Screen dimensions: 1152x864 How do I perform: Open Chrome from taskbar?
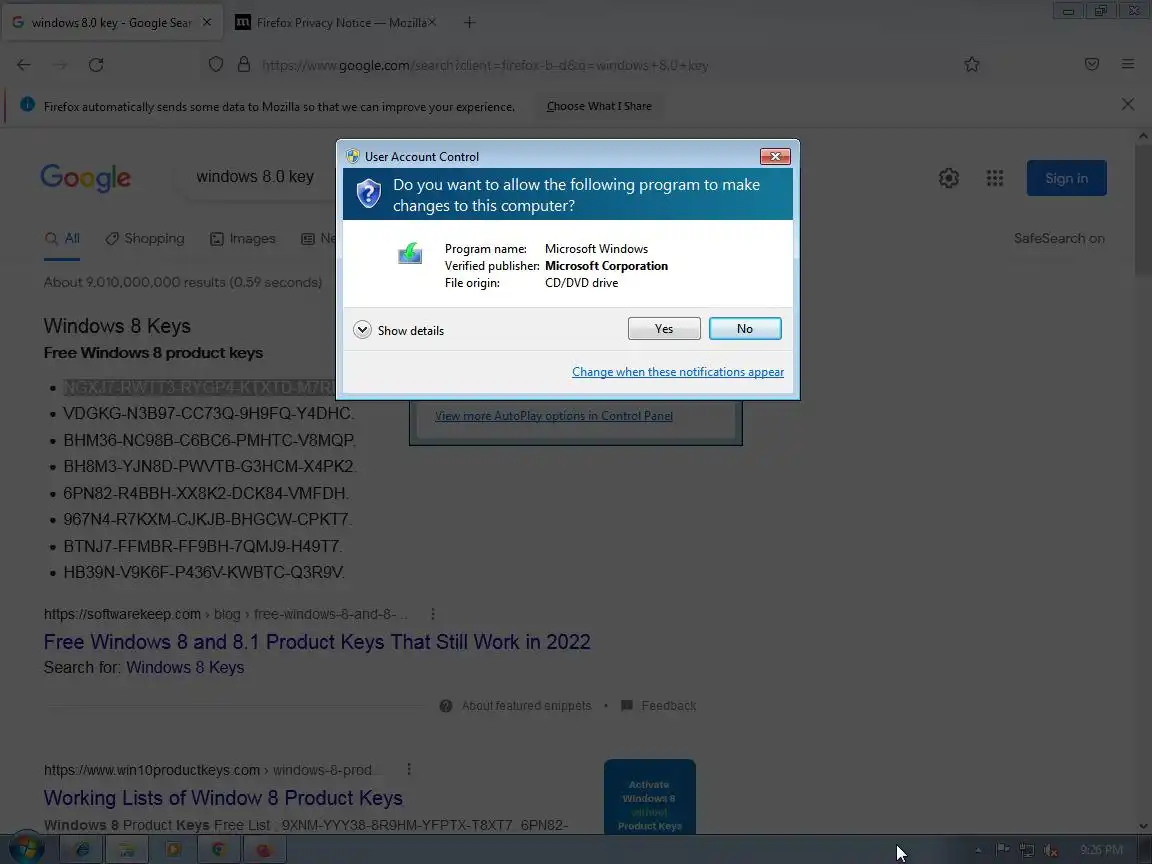[x=218, y=850]
